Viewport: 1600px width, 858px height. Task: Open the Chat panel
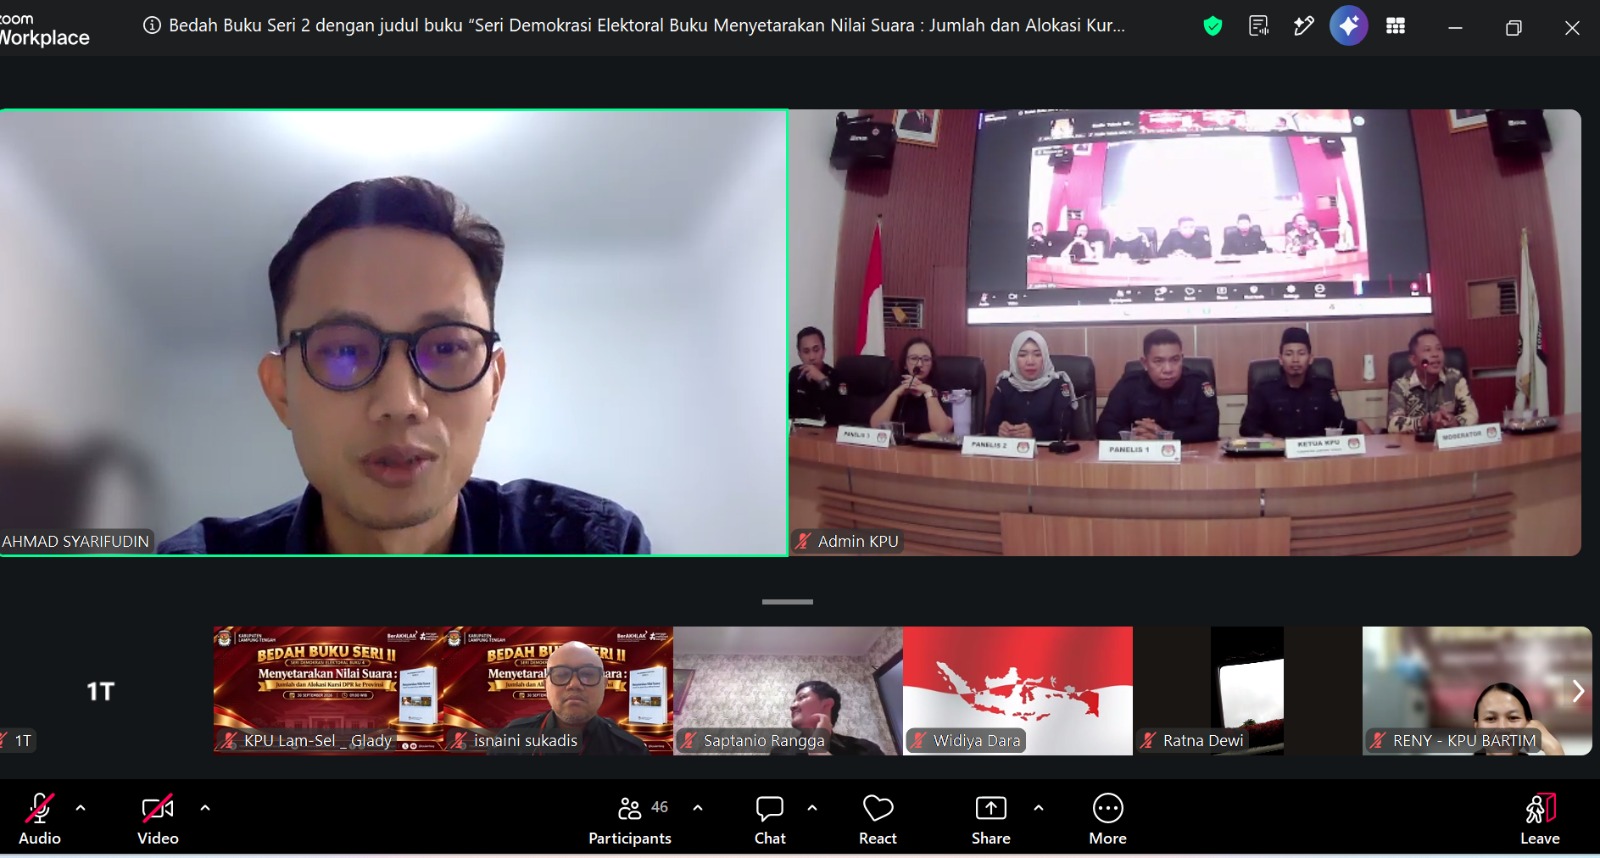tap(770, 819)
